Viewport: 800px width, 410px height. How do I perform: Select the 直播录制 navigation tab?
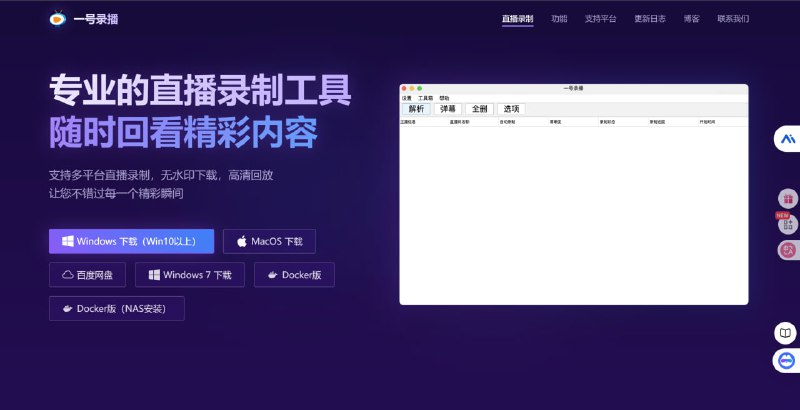click(x=517, y=19)
